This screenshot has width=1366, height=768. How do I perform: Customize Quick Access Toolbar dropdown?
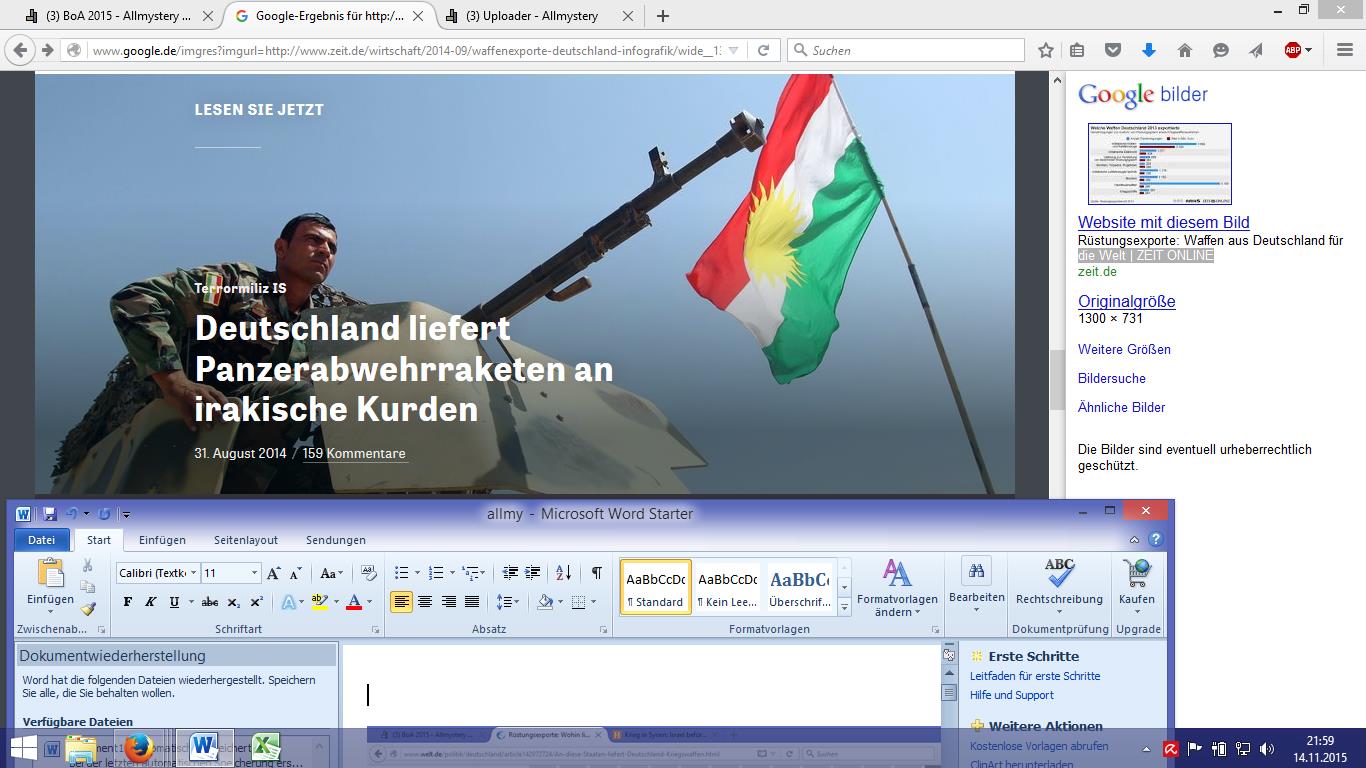(x=125, y=514)
